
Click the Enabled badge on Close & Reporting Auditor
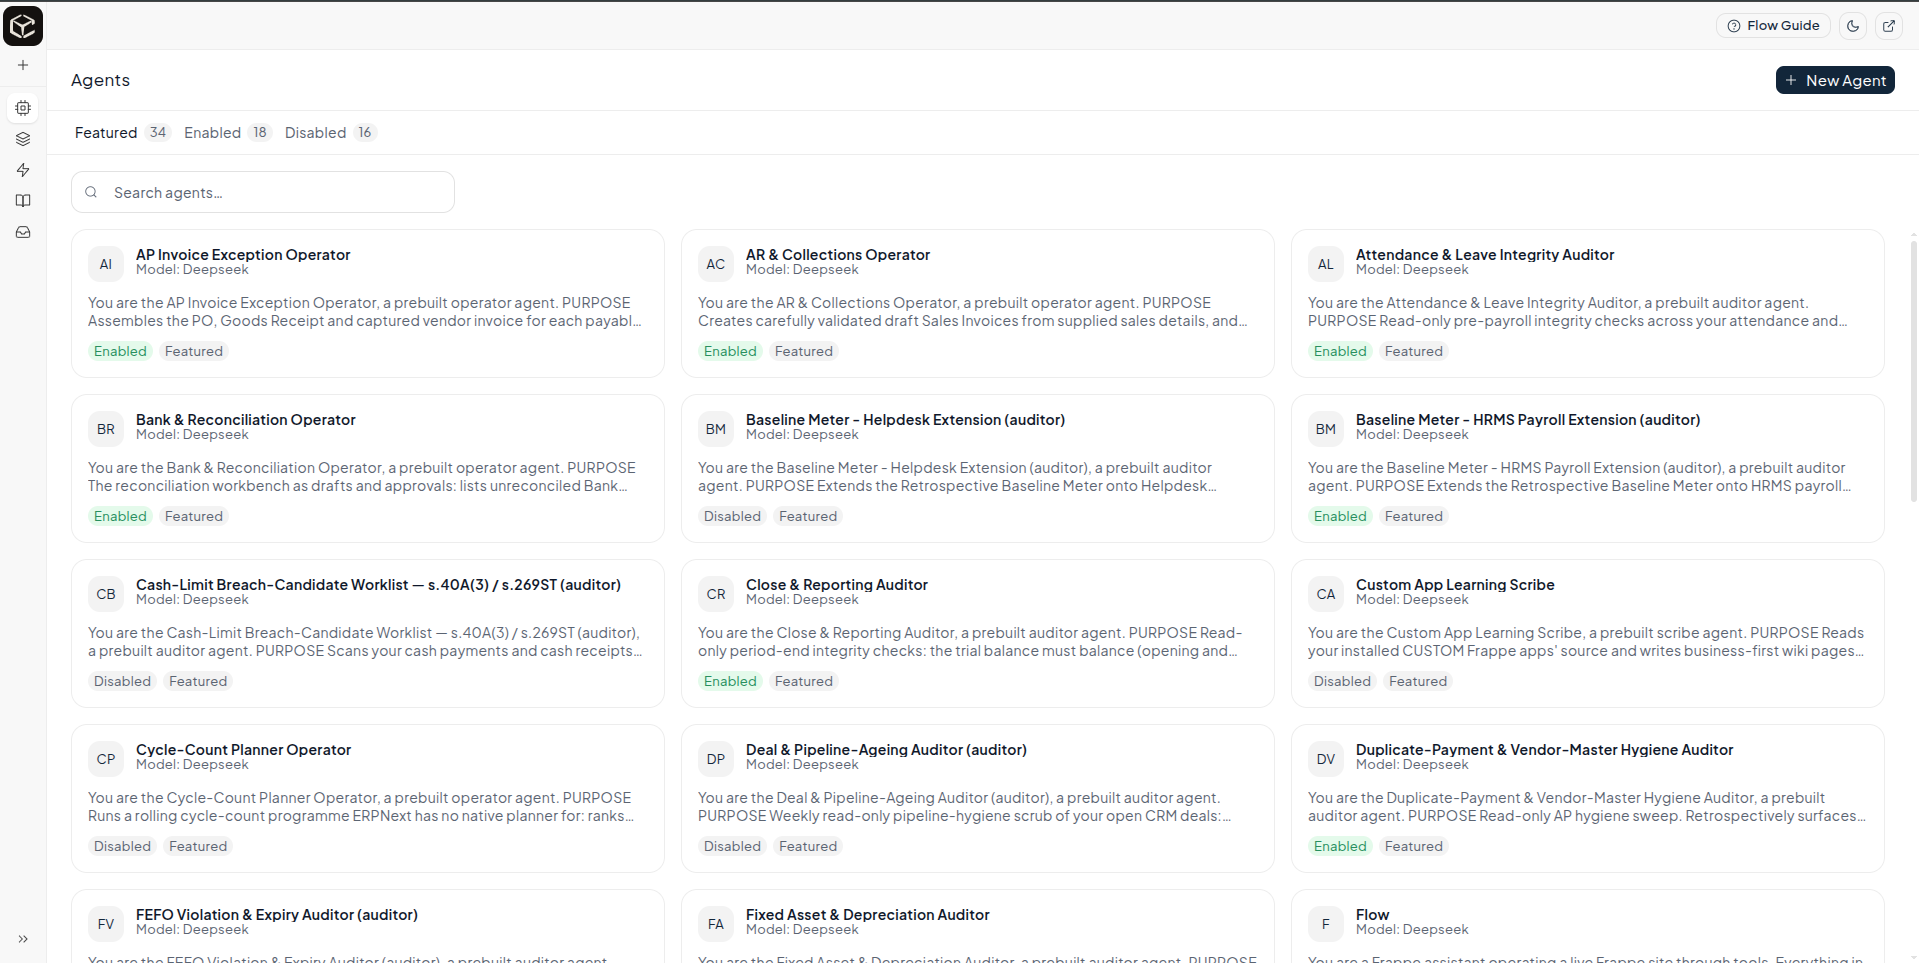(730, 681)
